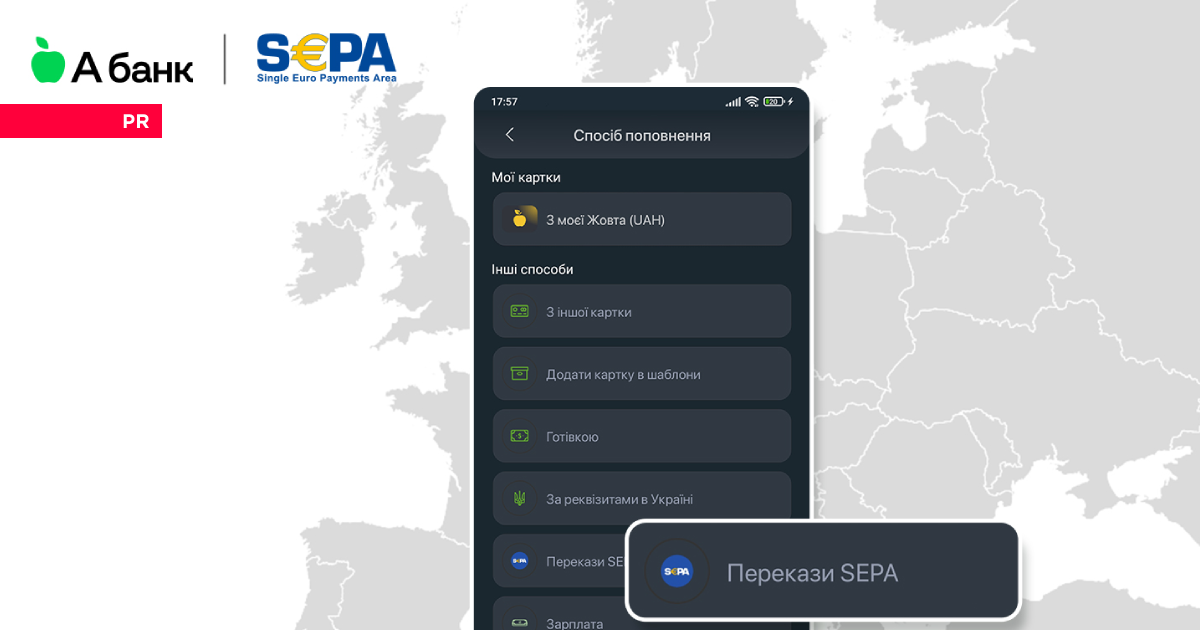Click the green apple А банк logo
The image size is (1200, 630).
click(111, 62)
